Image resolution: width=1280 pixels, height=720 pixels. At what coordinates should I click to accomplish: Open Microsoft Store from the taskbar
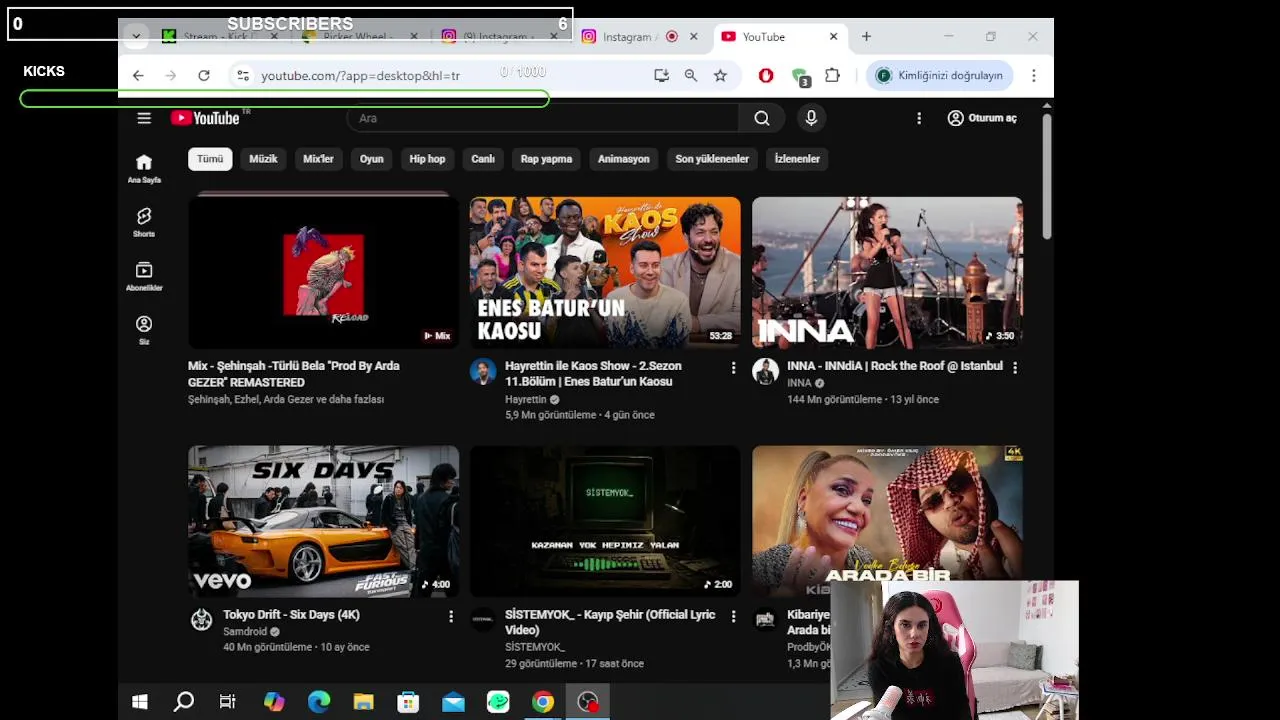[408, 702]
